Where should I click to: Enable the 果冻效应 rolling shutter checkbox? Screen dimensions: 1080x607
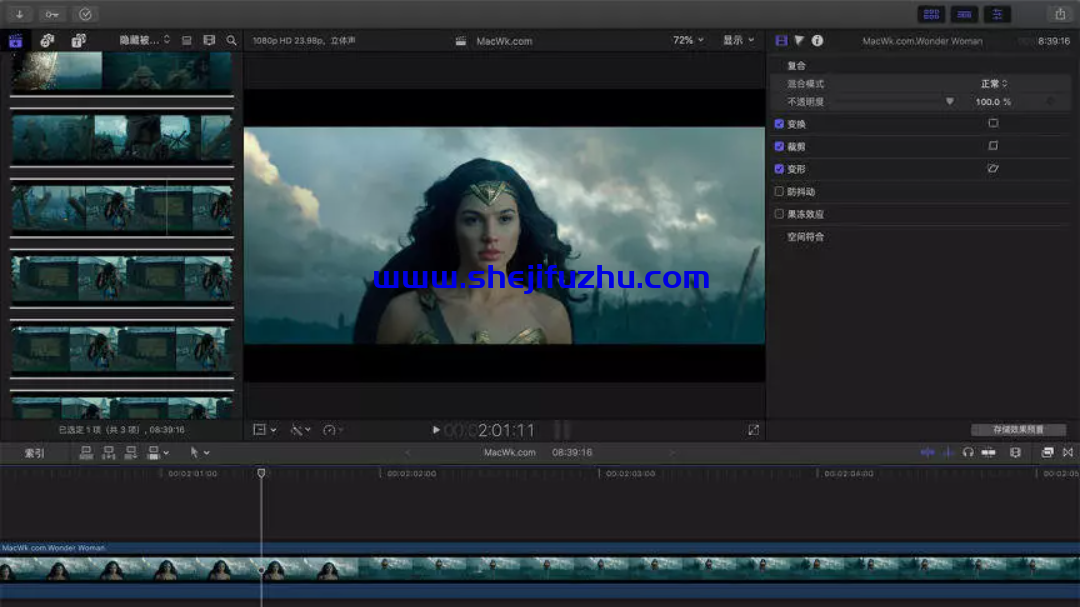coord(779,214)
